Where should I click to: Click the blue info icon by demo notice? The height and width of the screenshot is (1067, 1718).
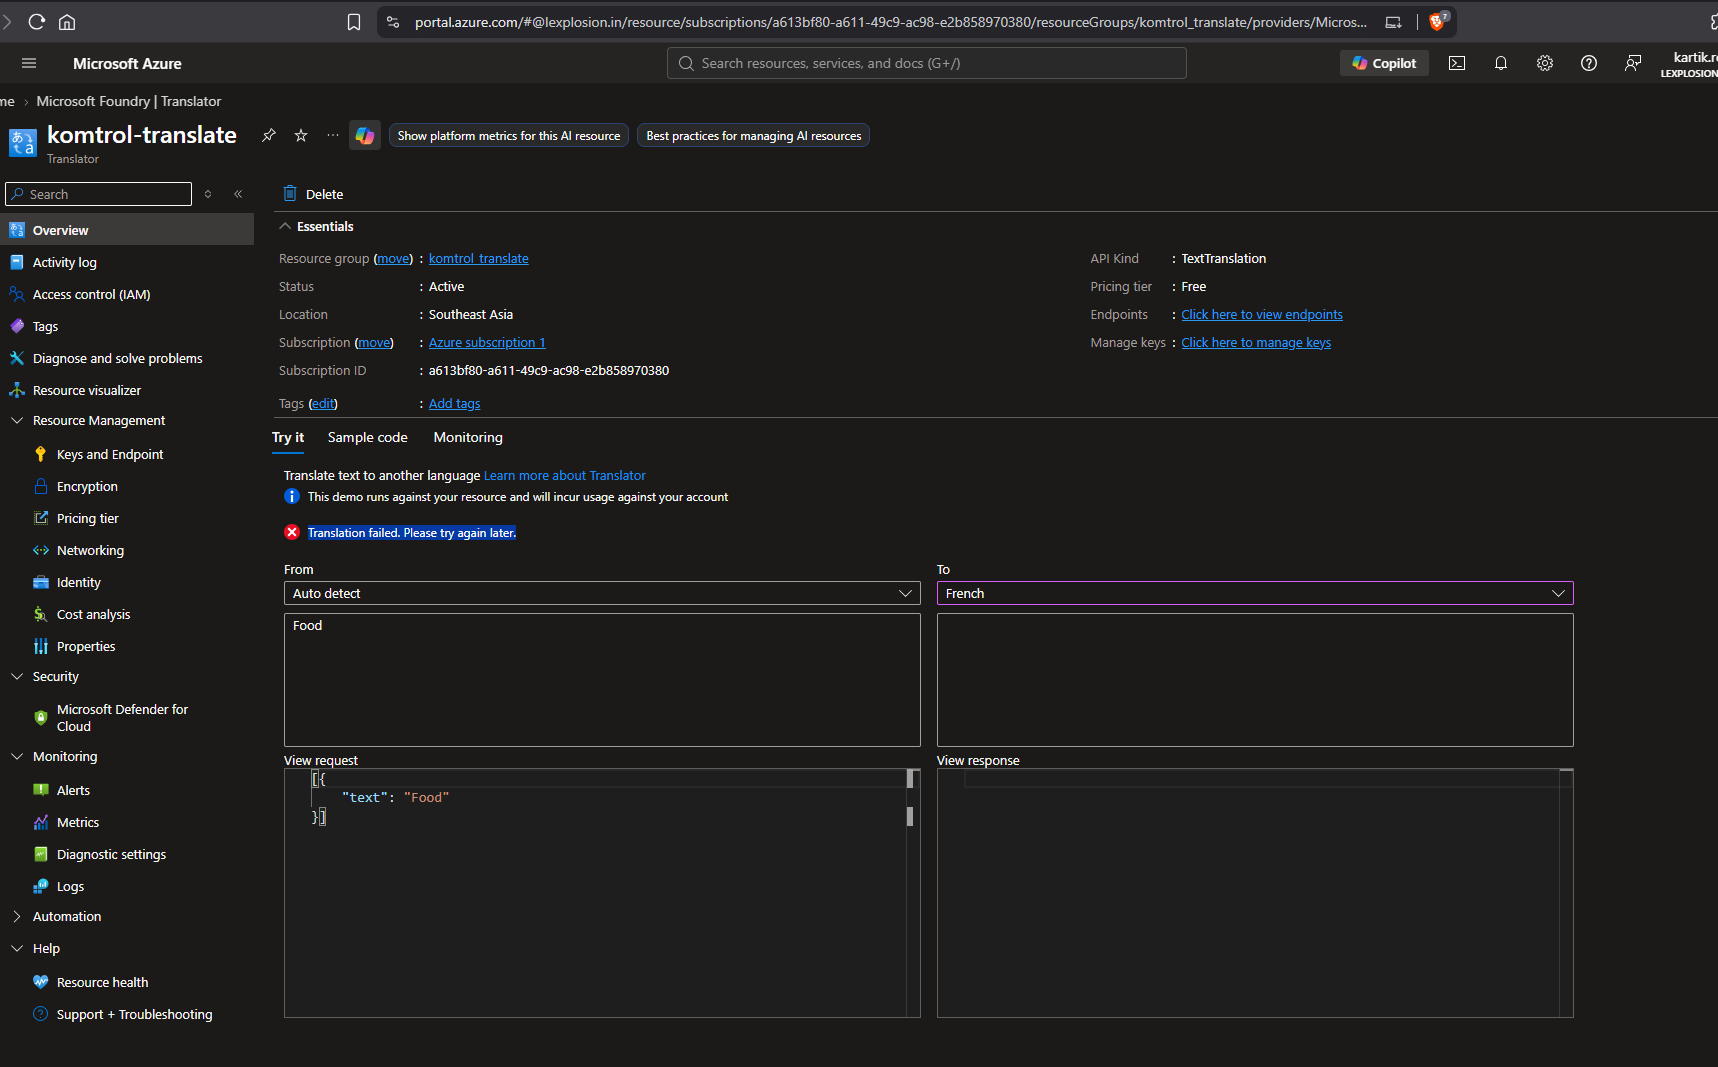[x=292, y=496]
